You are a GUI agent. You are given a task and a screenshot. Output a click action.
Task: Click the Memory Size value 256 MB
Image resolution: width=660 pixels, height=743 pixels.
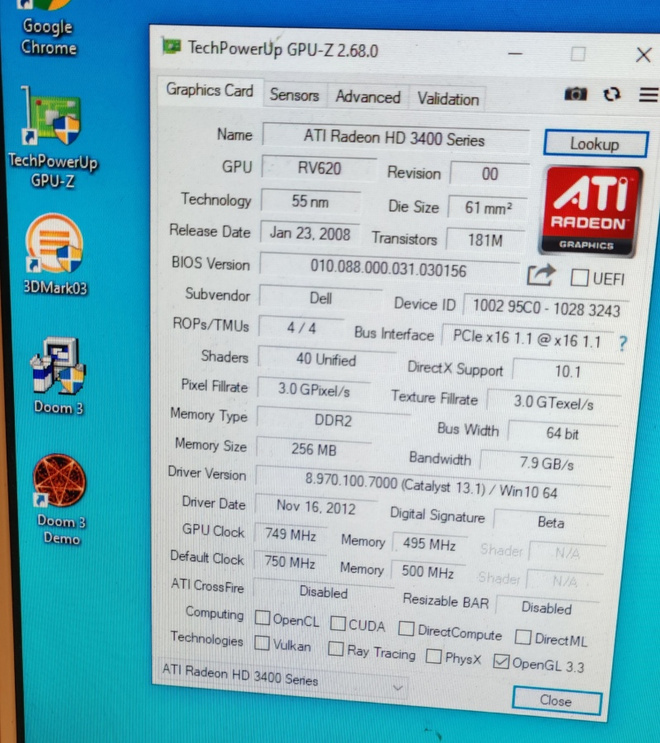(x=314, y=449)
